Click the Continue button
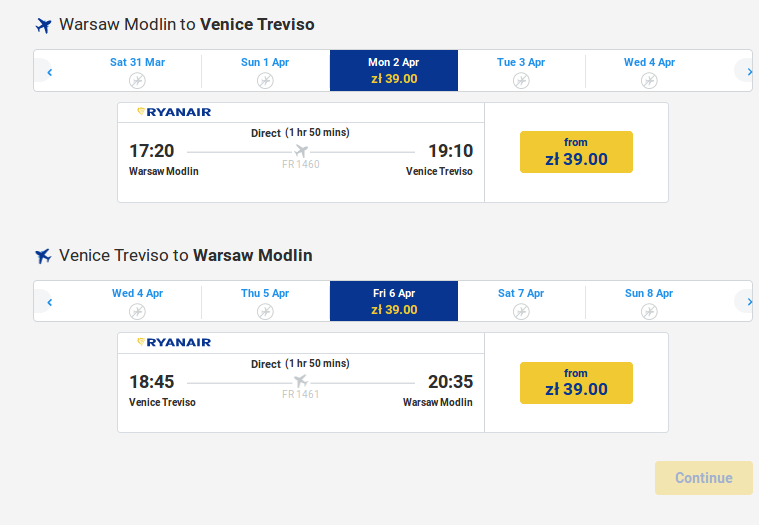This screenshot has width=759, height=525. click(704, 478)
